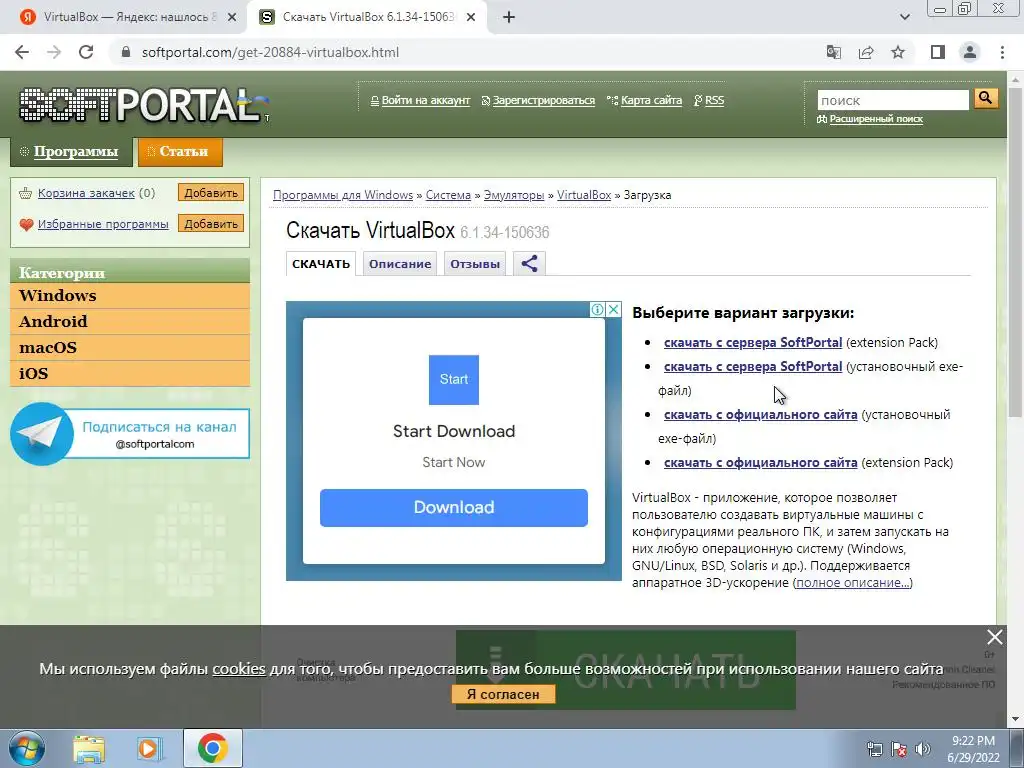The image size is (1024, 768).
Task: Click Я согласен cookie button
Action: pyautogui.click(x=503, y=694)
